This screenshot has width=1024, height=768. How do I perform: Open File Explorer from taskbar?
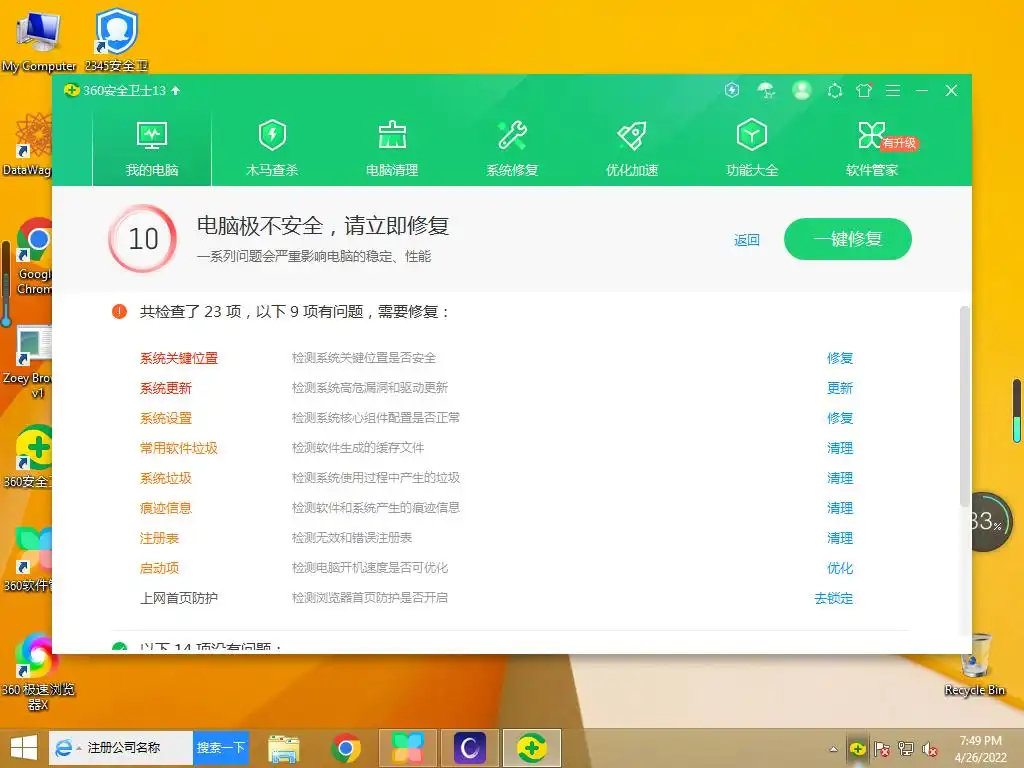(284, 748)
